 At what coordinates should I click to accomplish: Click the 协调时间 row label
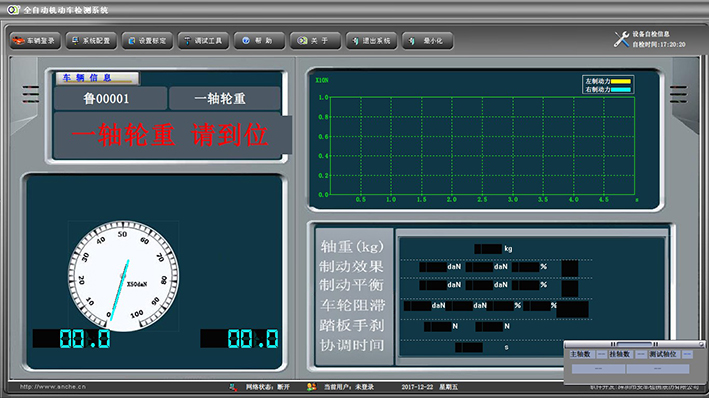coord(352,345)
